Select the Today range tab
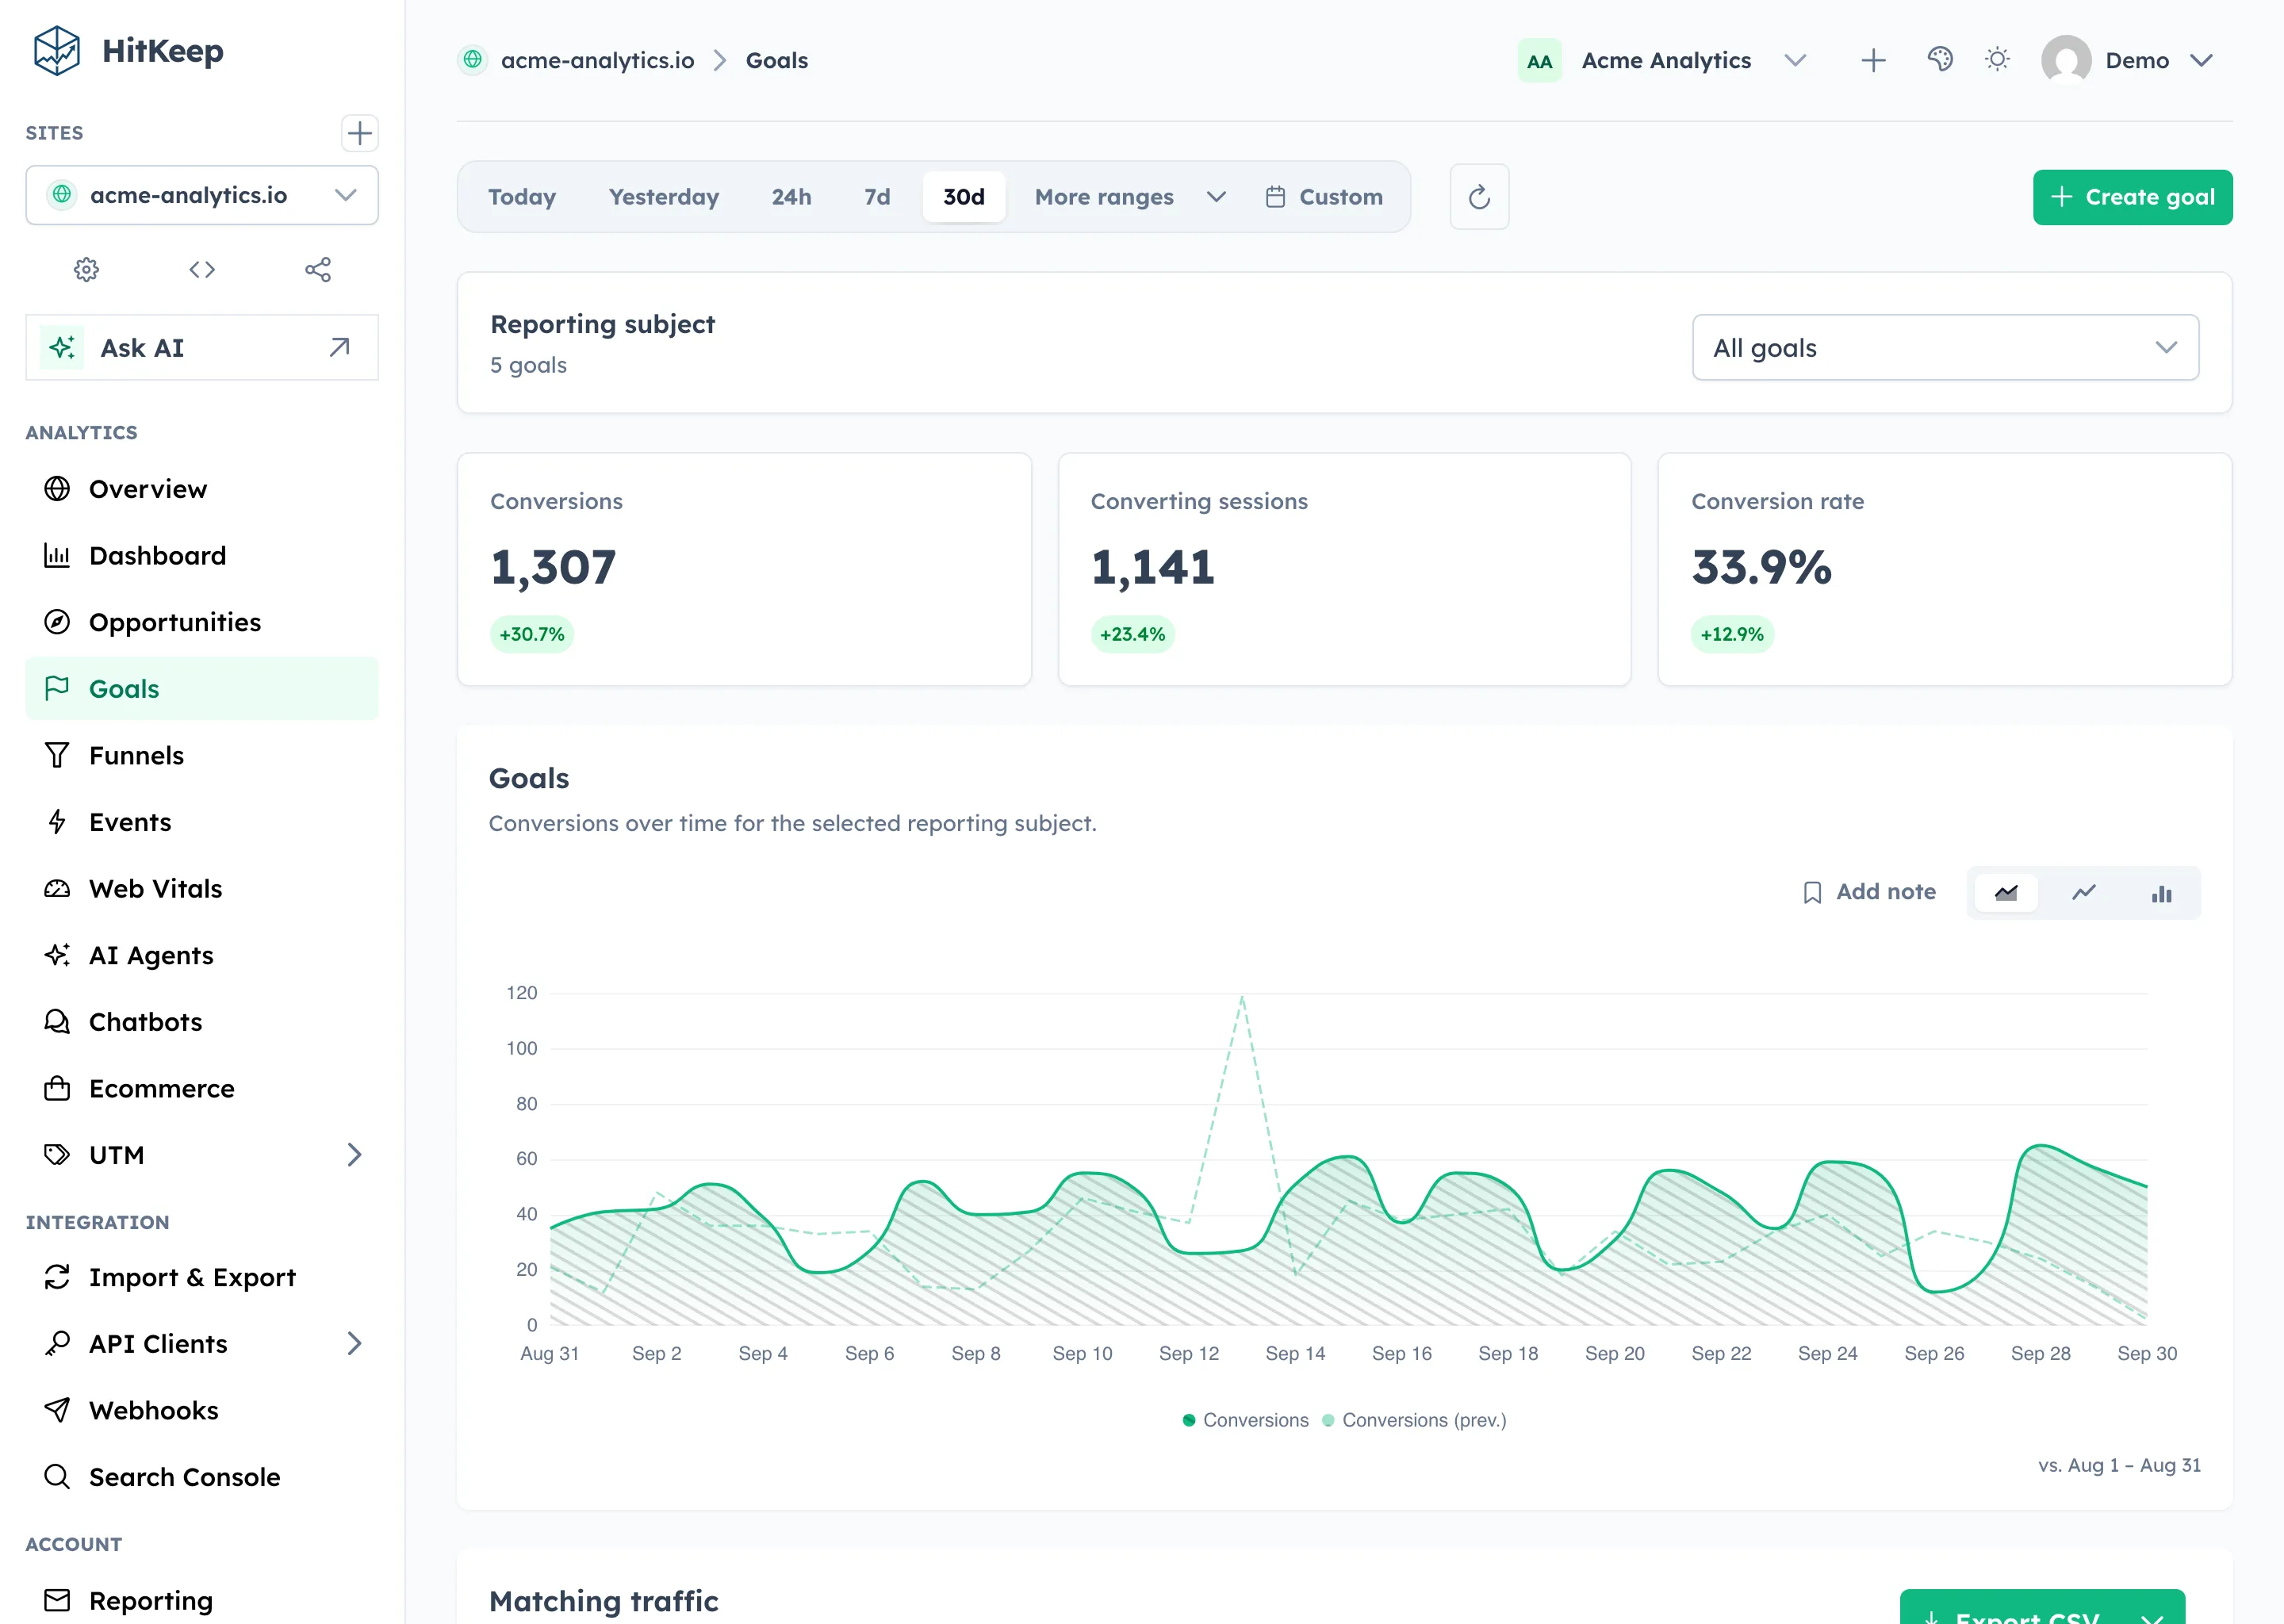Image resolution: width=2284 pixels, height=1624 pixels. tap(522, 197)
